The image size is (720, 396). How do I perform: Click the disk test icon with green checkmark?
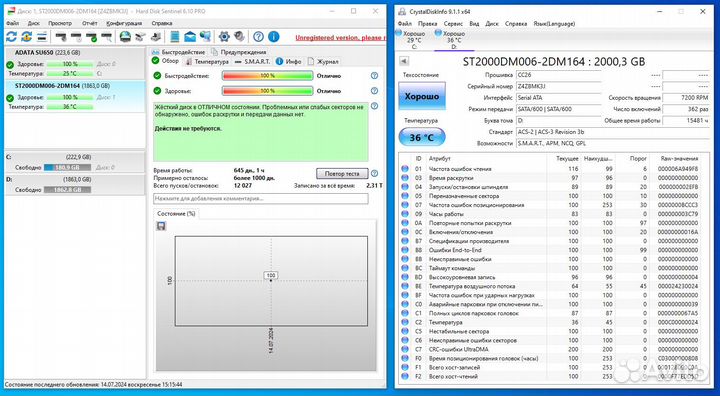[x=91, y=37]
